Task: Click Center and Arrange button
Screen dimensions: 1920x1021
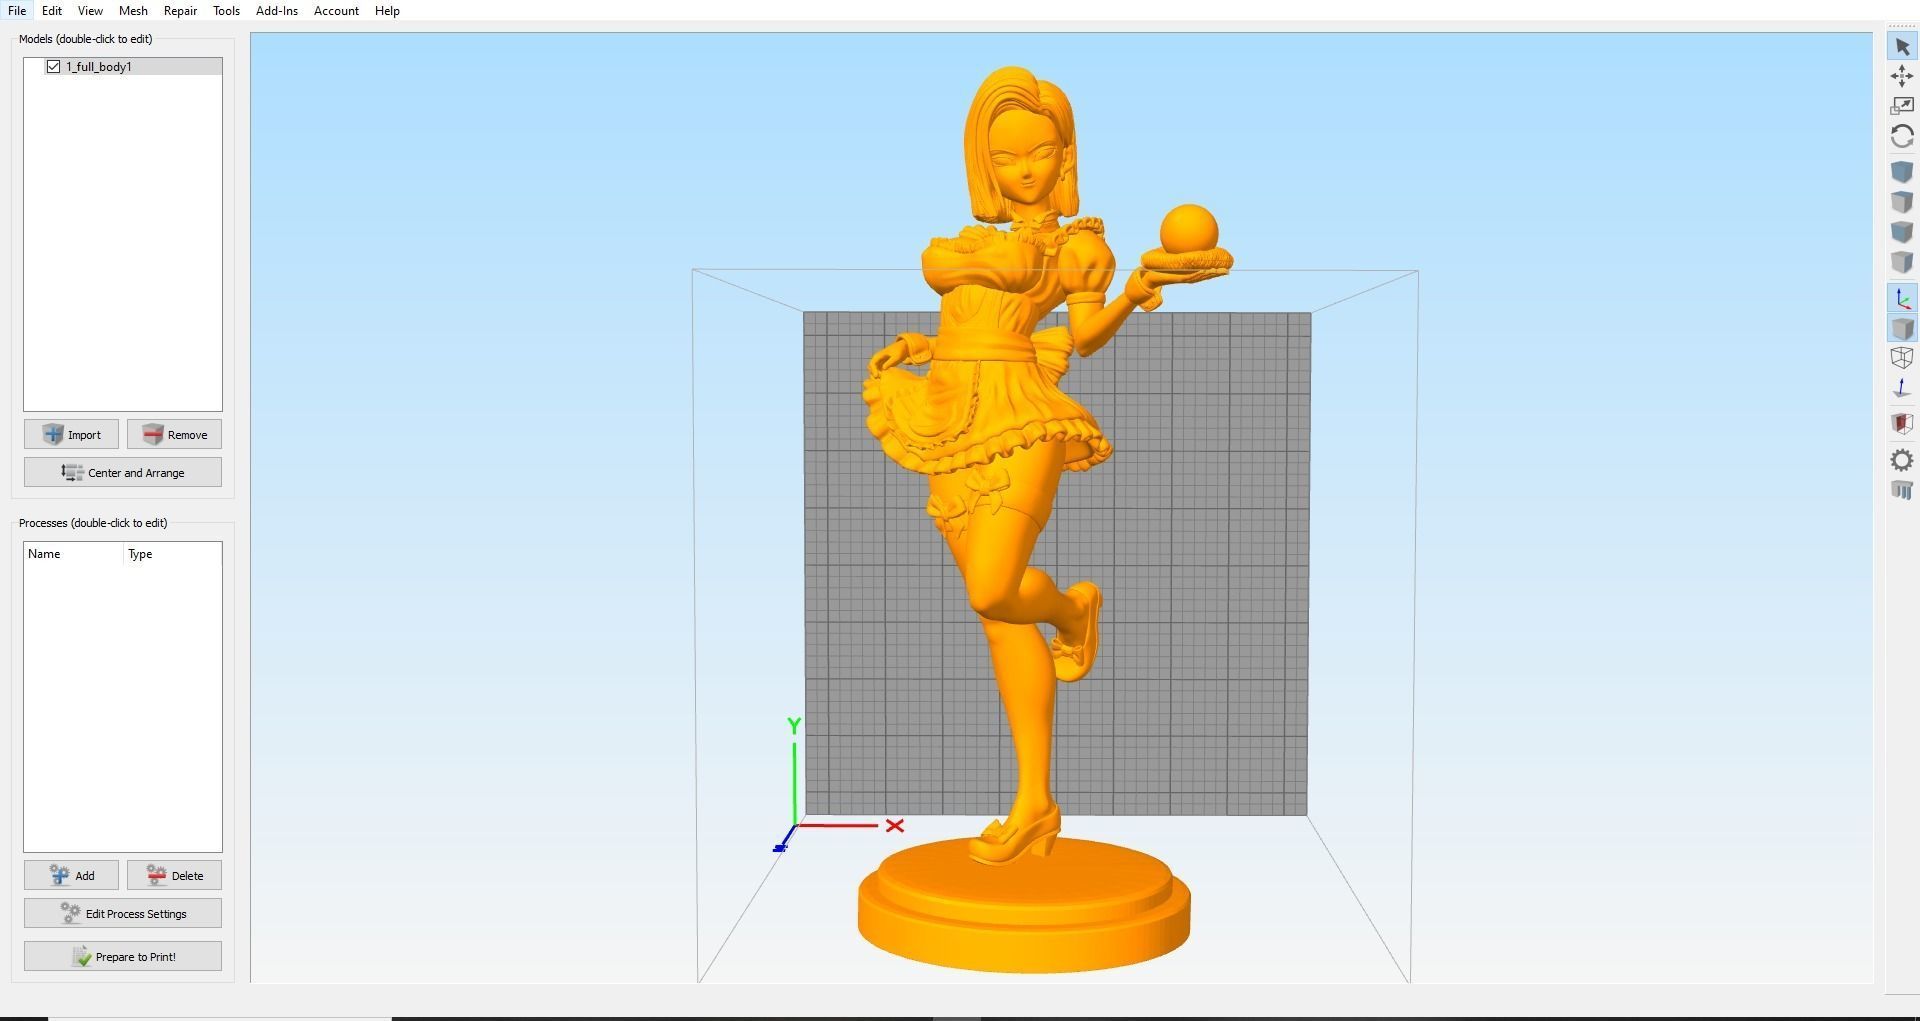Action: point(123,473)
